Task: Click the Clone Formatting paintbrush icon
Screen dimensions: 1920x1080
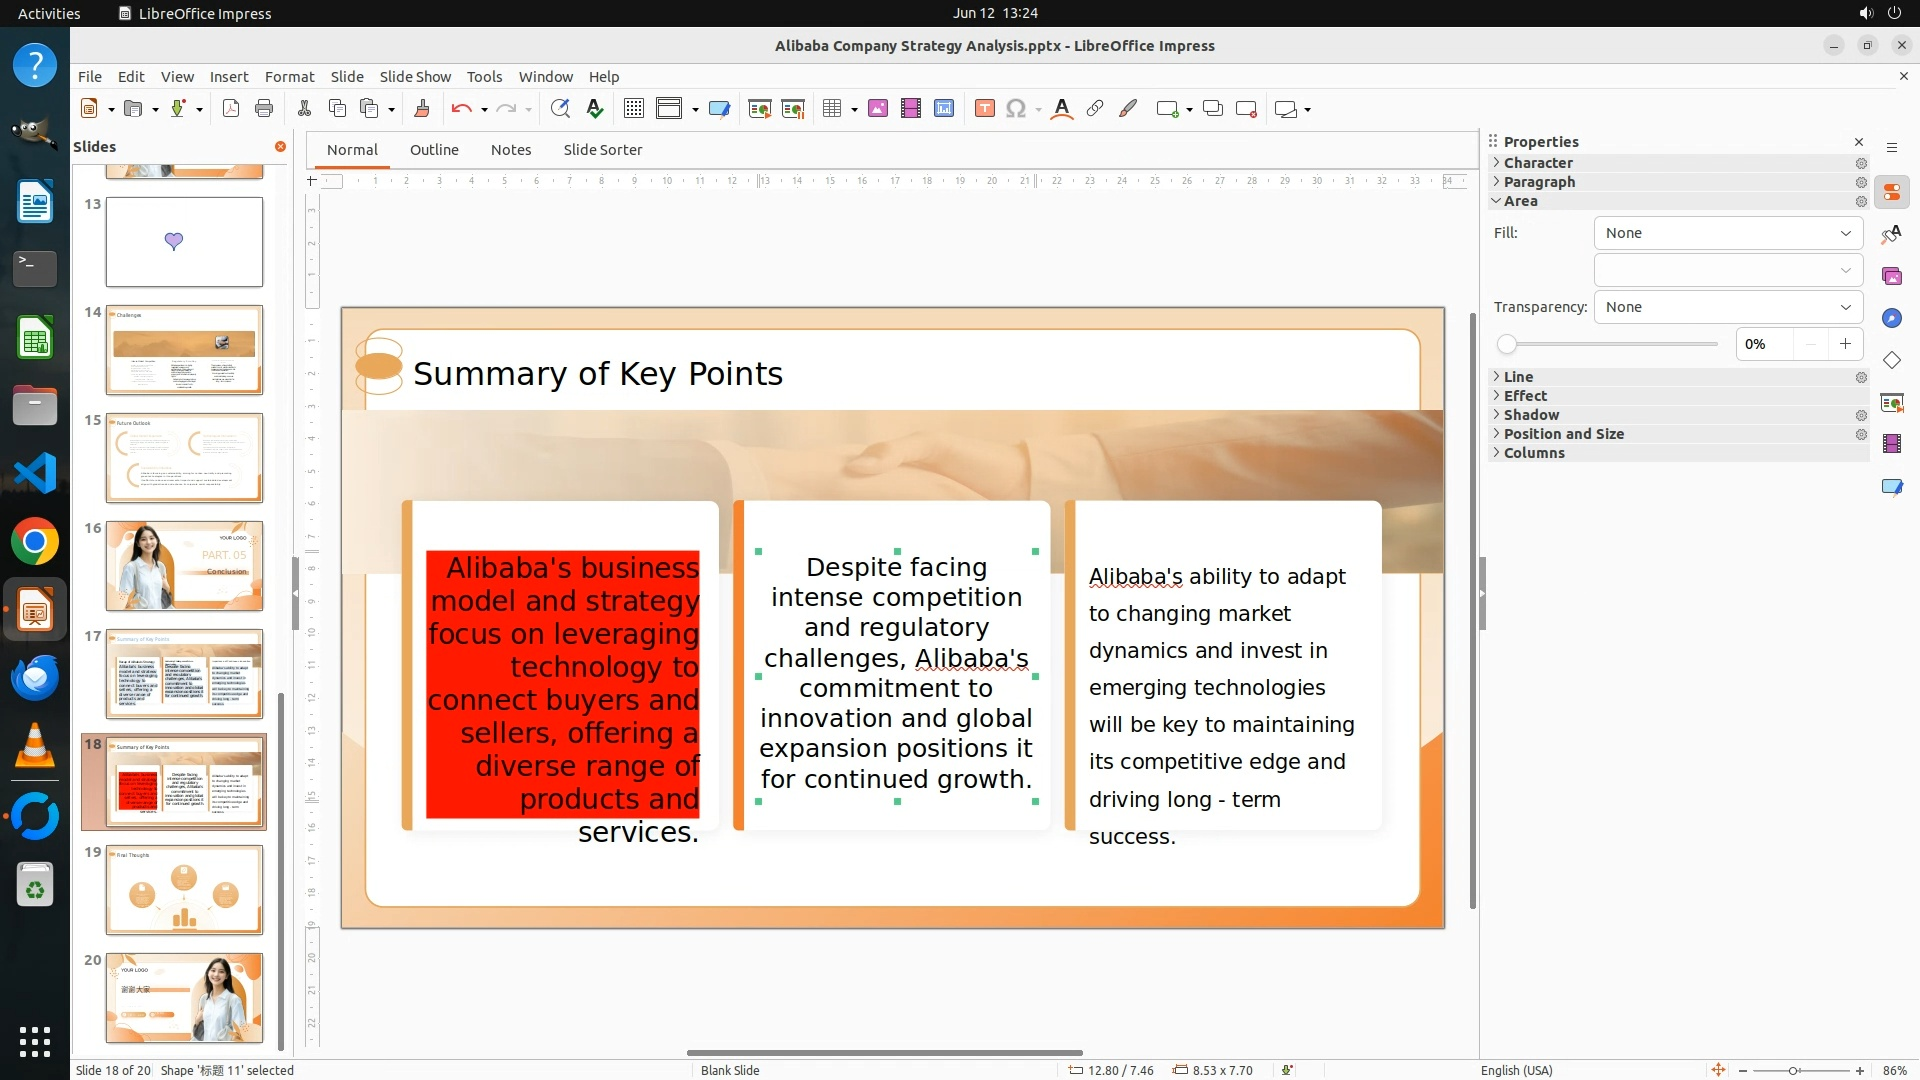Action: [421, 109]
